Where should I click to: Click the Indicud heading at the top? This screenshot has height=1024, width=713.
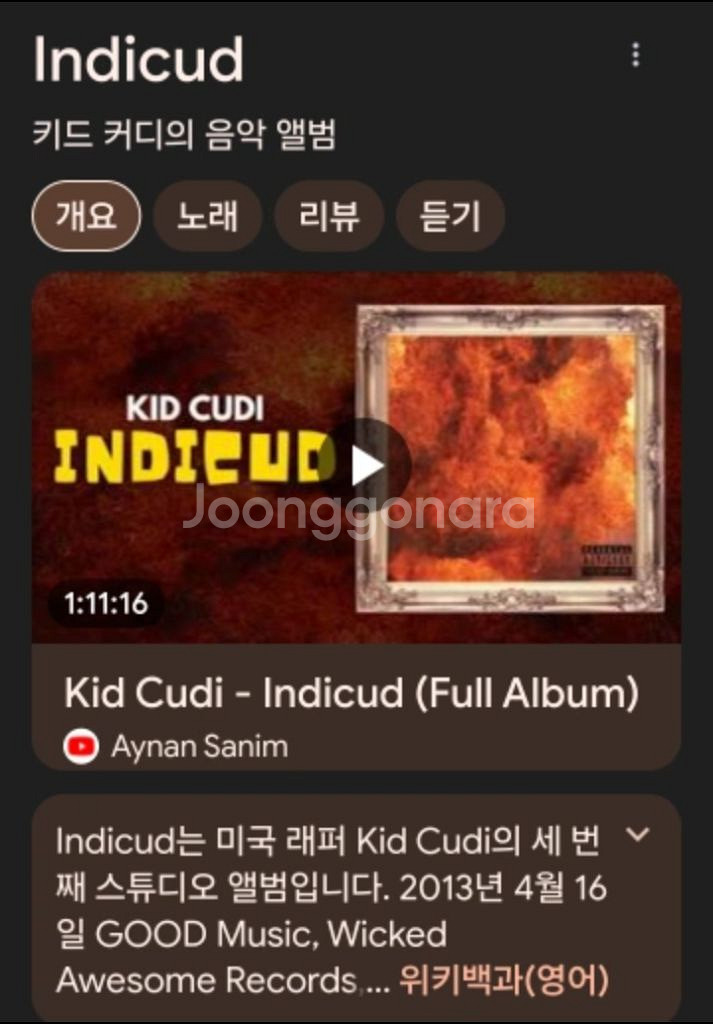[138, 59]
